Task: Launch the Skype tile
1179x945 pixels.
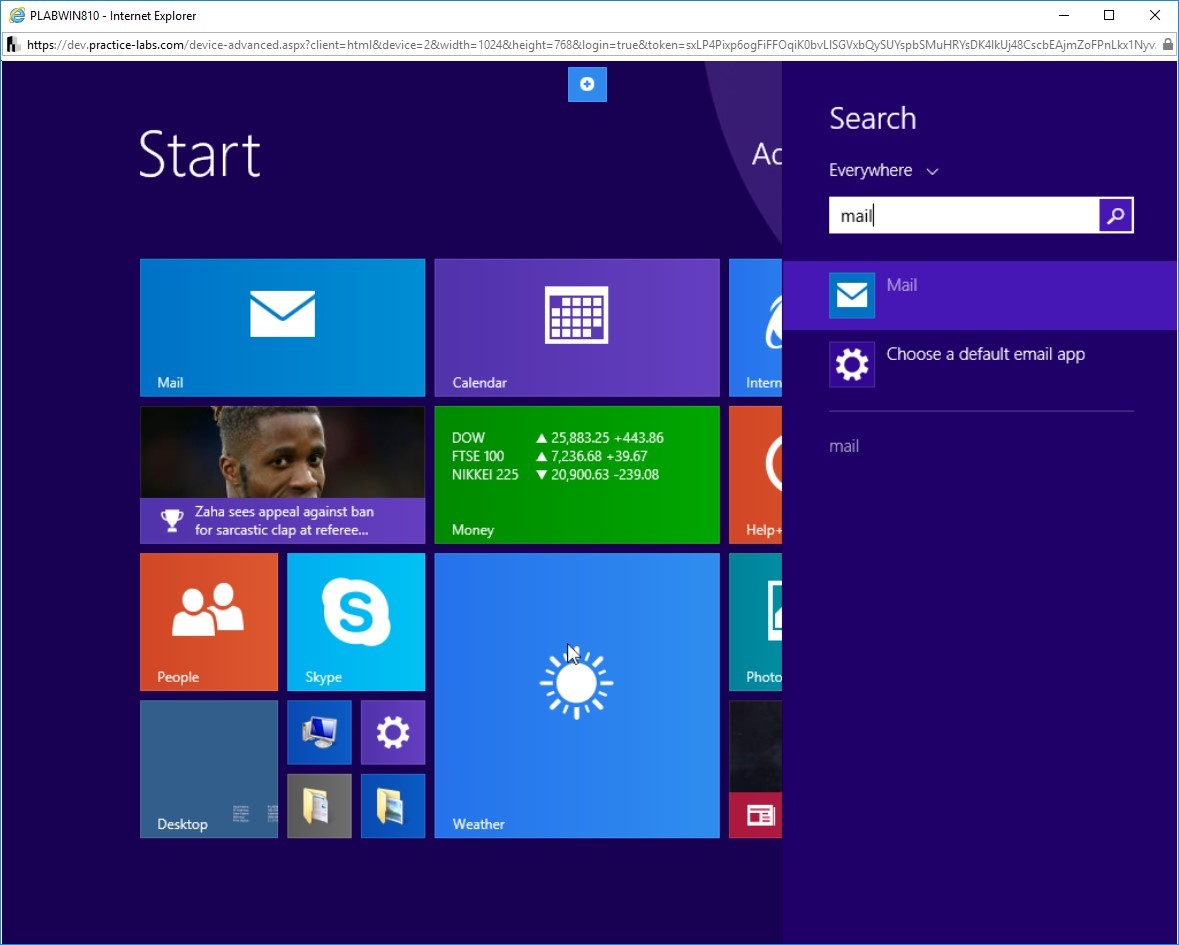Action: tap(356, 622)
